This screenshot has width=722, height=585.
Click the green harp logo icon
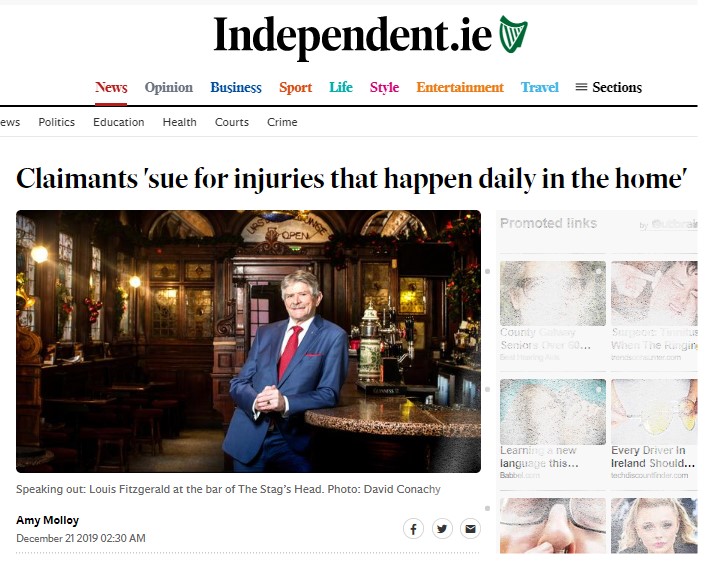click(513, 34)
